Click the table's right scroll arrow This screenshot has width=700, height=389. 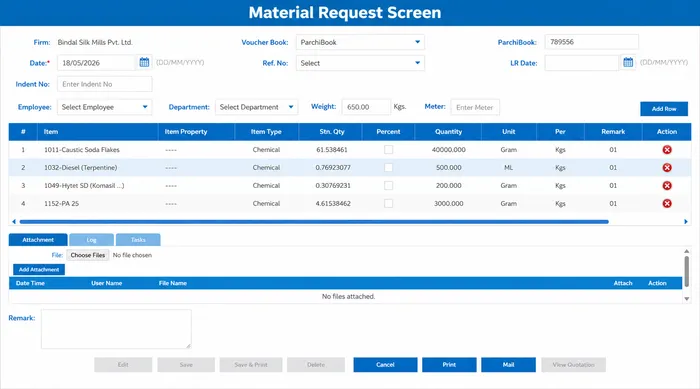(686, 222)
